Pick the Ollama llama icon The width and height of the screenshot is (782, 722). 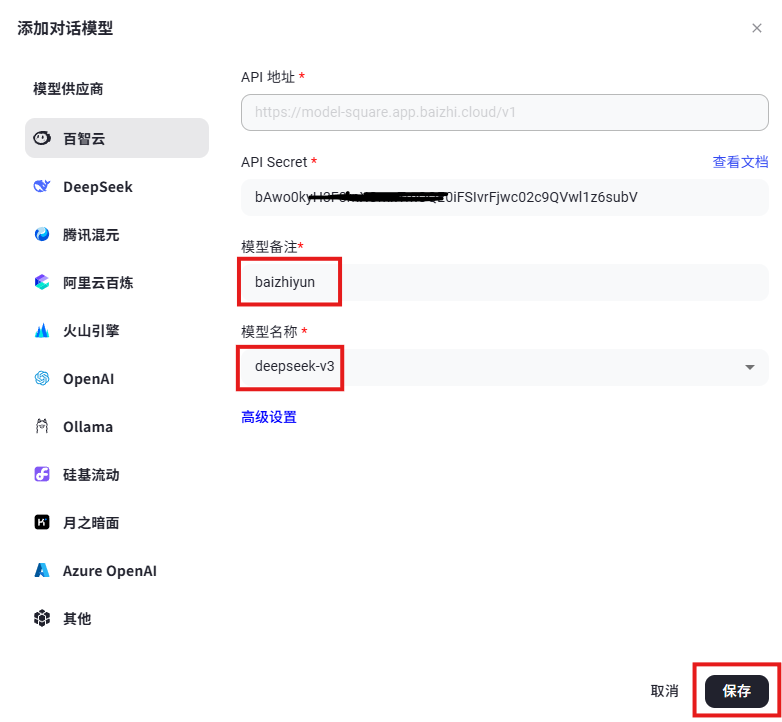pyautogui.click(x=42, y=426)
